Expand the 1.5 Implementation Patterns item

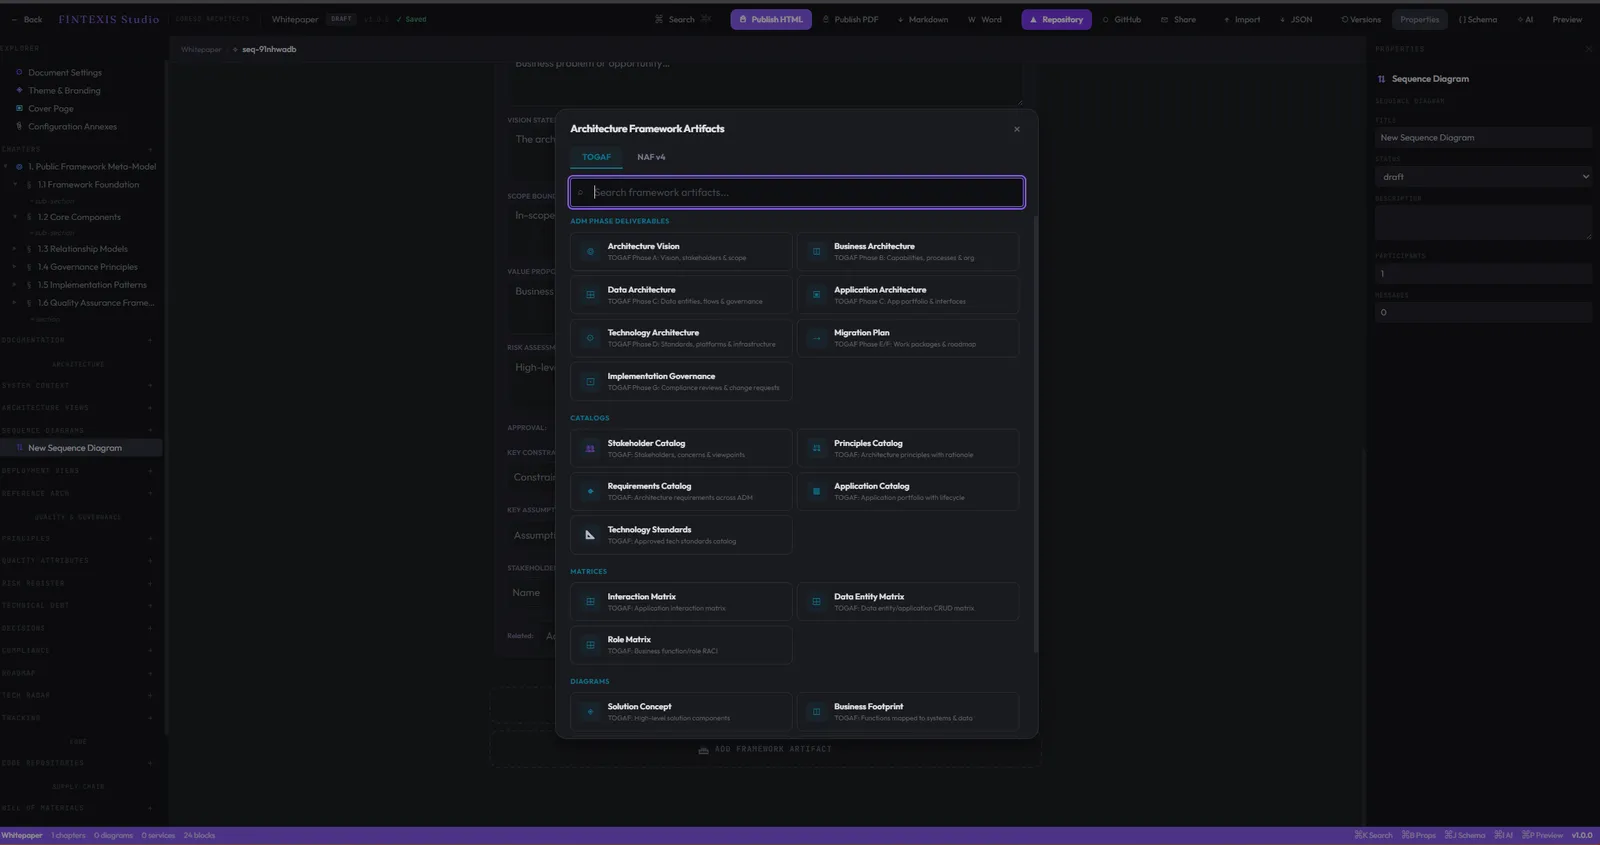(x=15, y=285)
